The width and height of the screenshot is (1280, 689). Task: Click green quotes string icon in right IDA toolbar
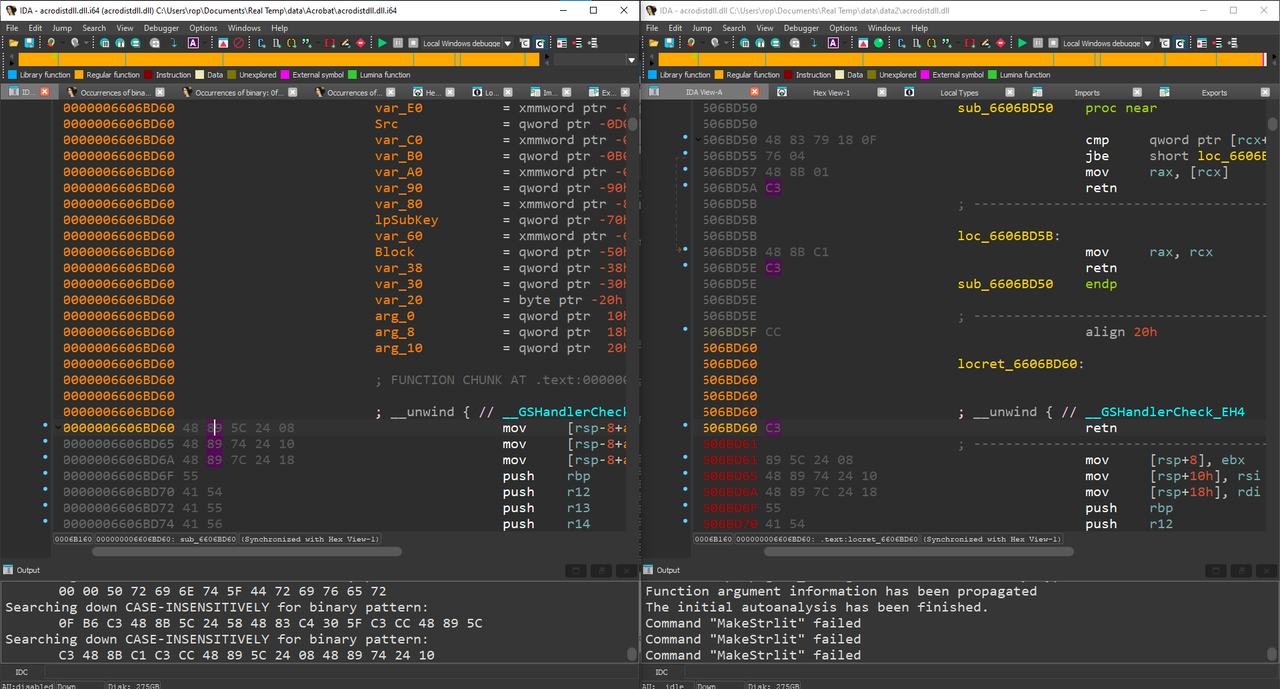click(948, 43)
